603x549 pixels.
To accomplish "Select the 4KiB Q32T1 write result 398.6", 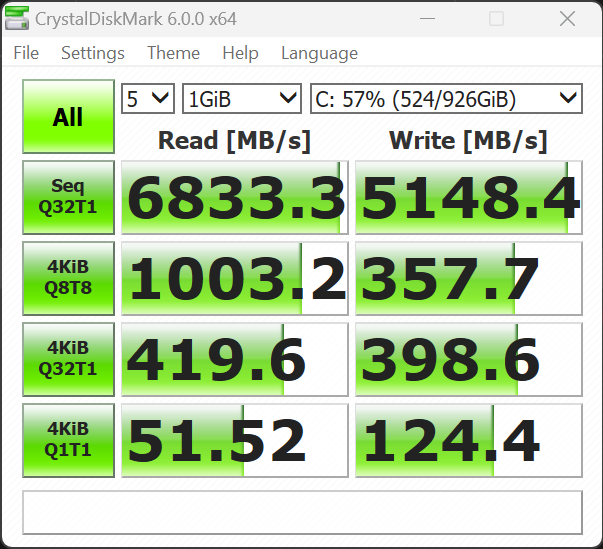I will [x=469, y=359].
